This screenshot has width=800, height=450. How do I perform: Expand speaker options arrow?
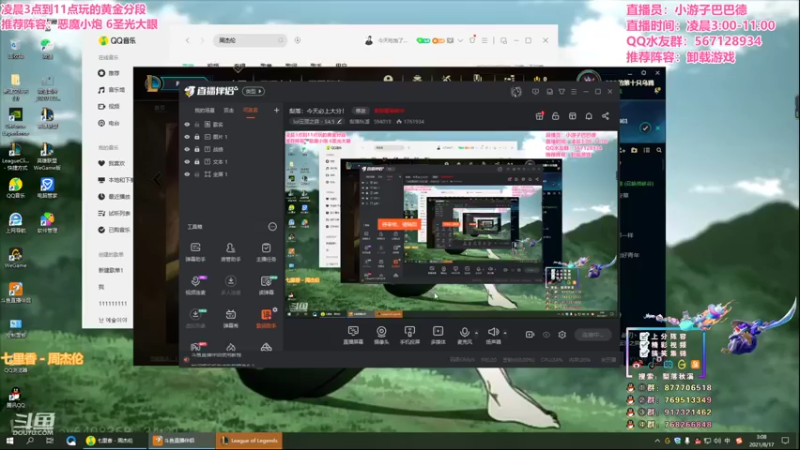coord(505,333)
